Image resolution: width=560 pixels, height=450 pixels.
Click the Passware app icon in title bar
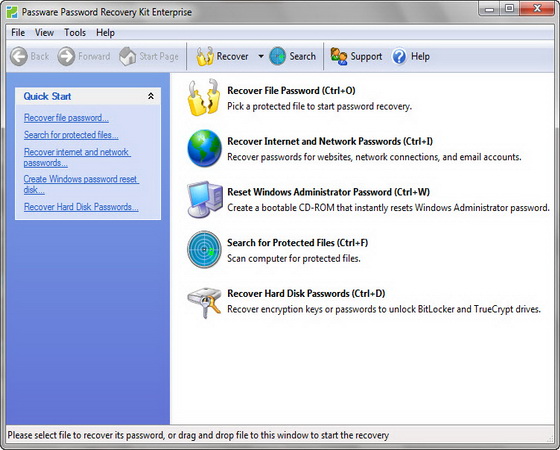click(12, 12)
